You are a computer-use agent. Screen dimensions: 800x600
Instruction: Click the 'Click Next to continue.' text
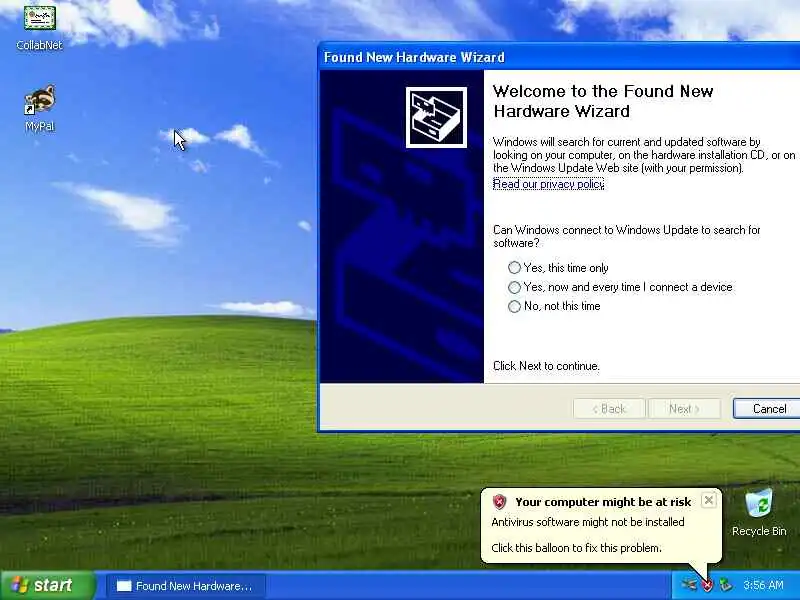[546, 366]
